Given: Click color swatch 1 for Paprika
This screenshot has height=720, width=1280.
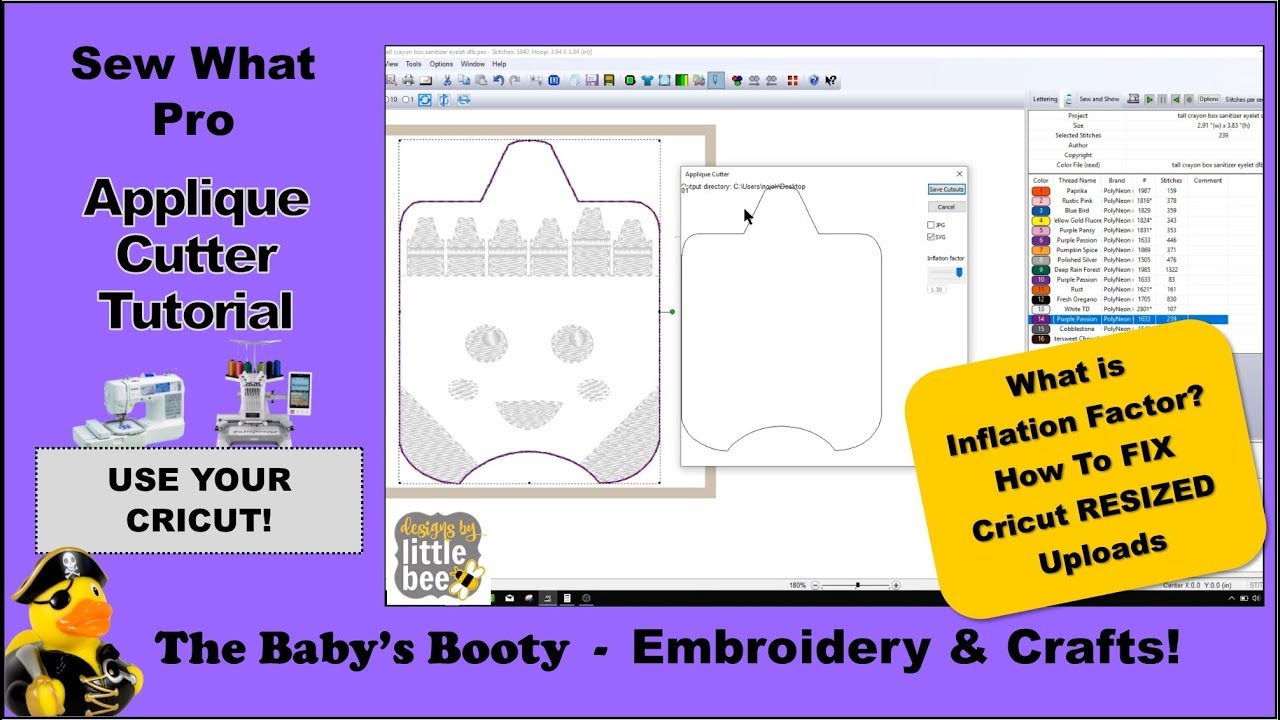Looking at the screenshot, I should coord(1041,191).
